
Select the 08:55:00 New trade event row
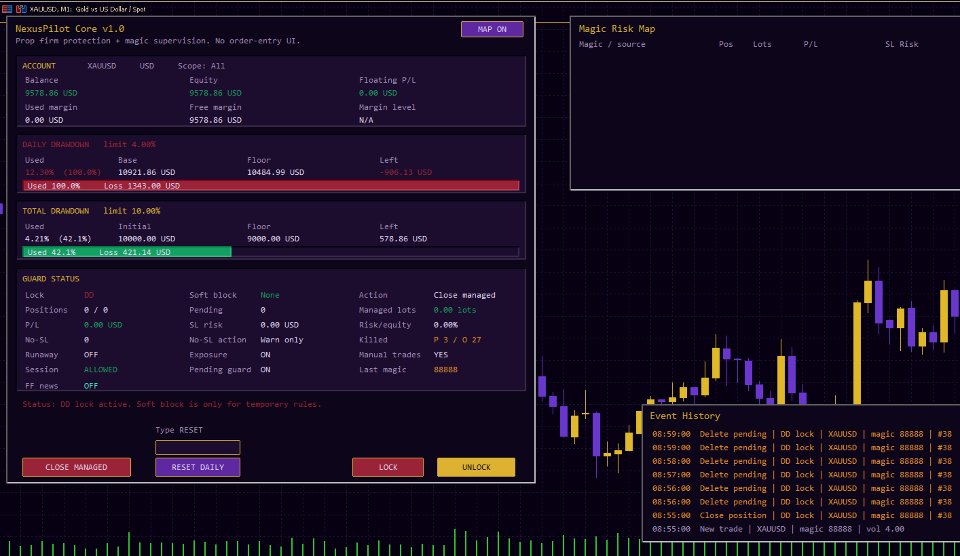(778, 528)
